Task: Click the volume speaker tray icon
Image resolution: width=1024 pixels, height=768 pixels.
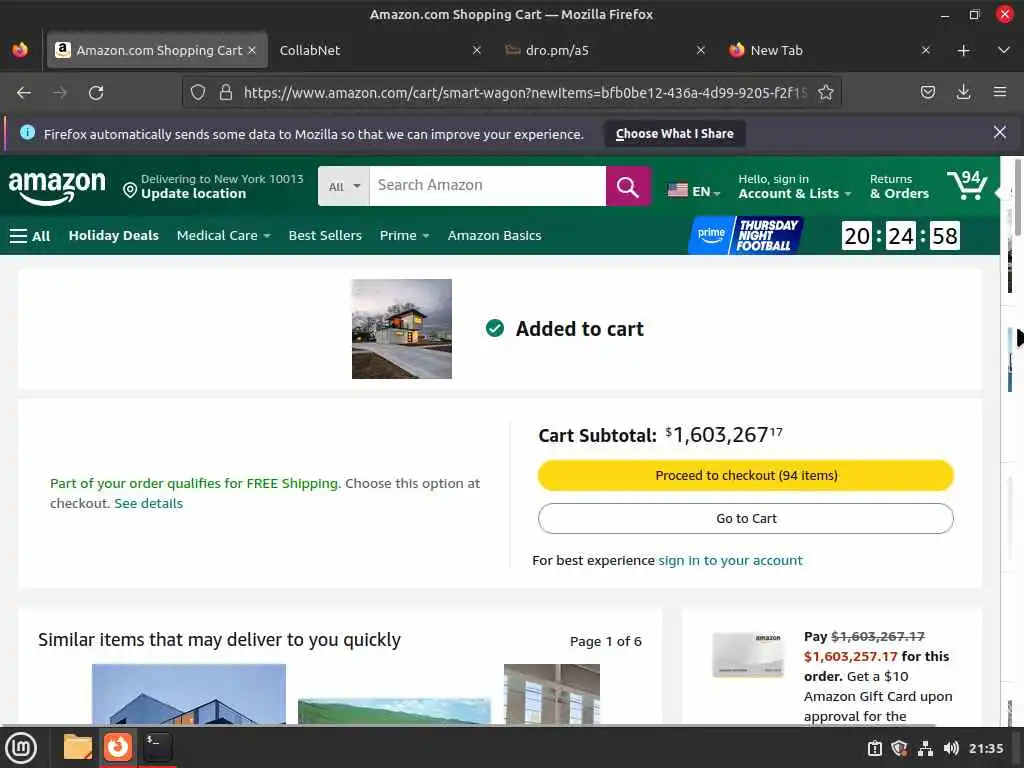Action: tap(951, 748)
